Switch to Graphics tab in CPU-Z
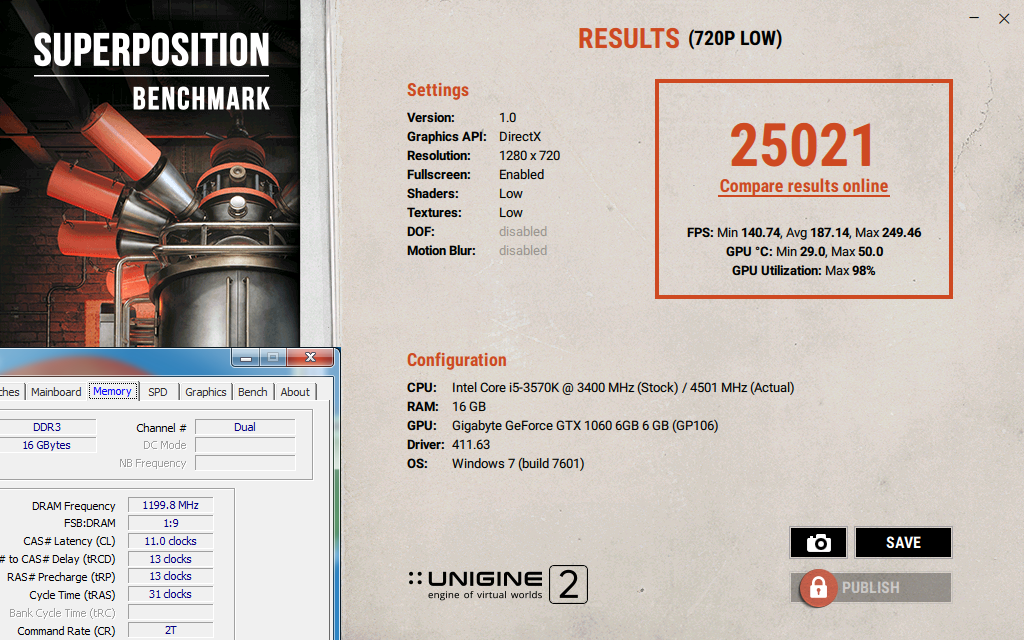This screenshot has height=640, width=1024. pos(206,392)
